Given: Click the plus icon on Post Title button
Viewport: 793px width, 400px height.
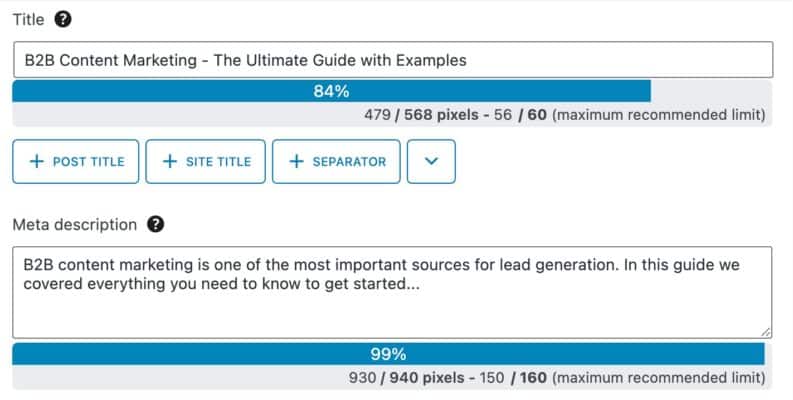Looking at the screenshot, I should [x=36, y=161].
